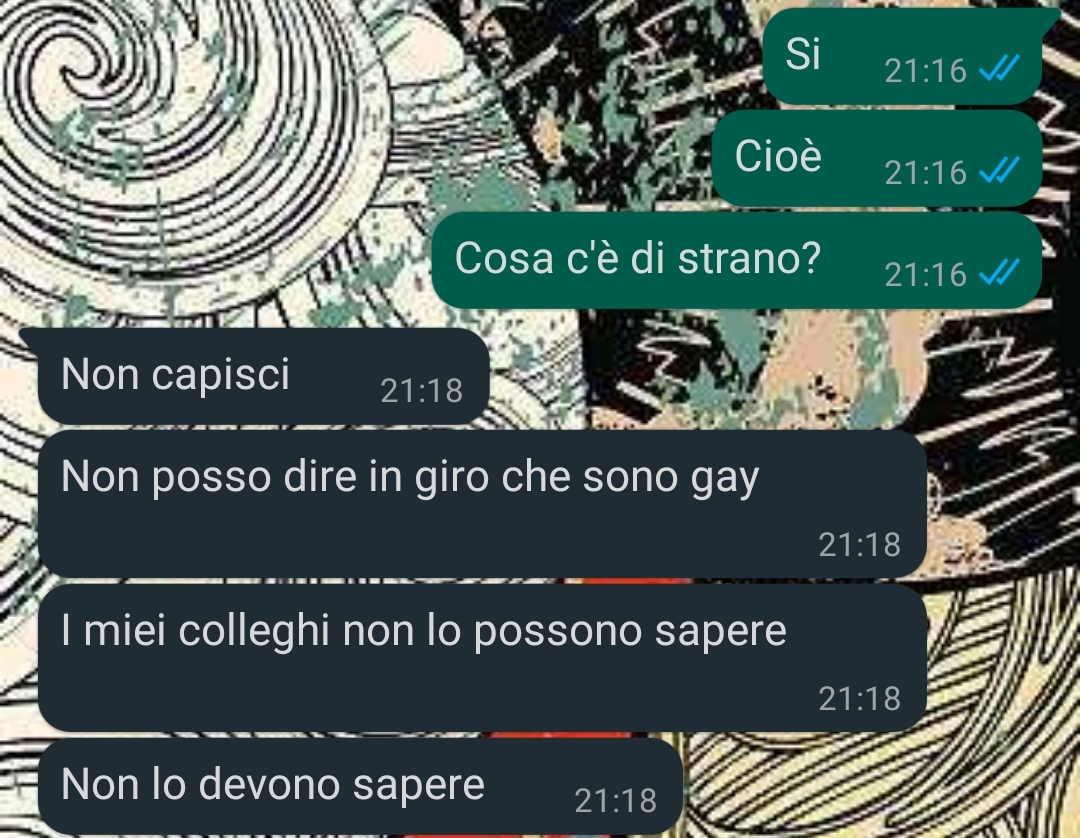Click the pointed tail of the "Non capisci" bubble
The image size is (1080, 838).
pyautogui.click(x=31, y=337)
